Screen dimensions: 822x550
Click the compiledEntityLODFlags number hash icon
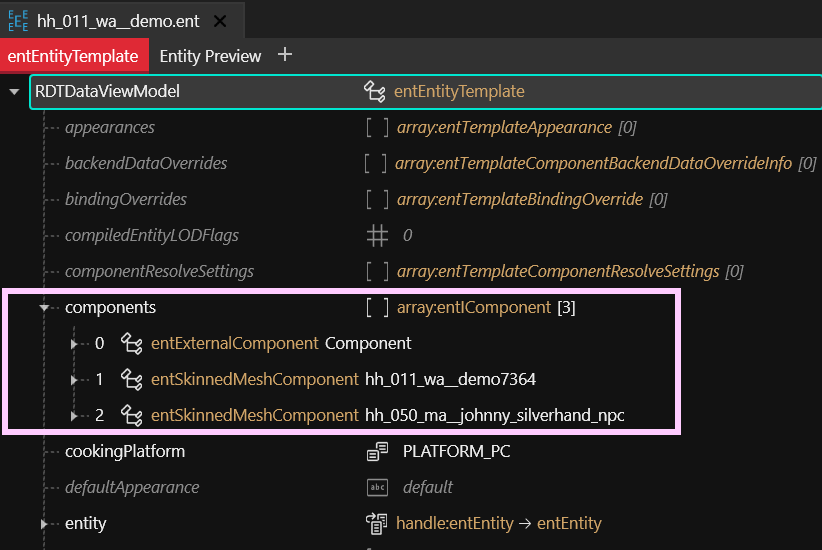[377, 236]
